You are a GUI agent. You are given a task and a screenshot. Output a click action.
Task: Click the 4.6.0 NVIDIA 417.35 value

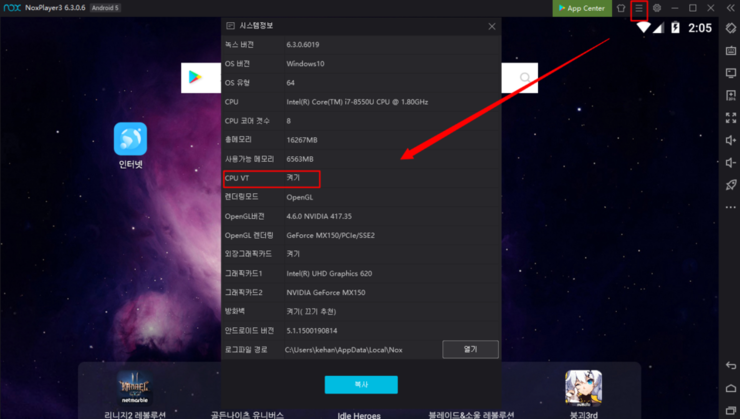pos(319,217)
